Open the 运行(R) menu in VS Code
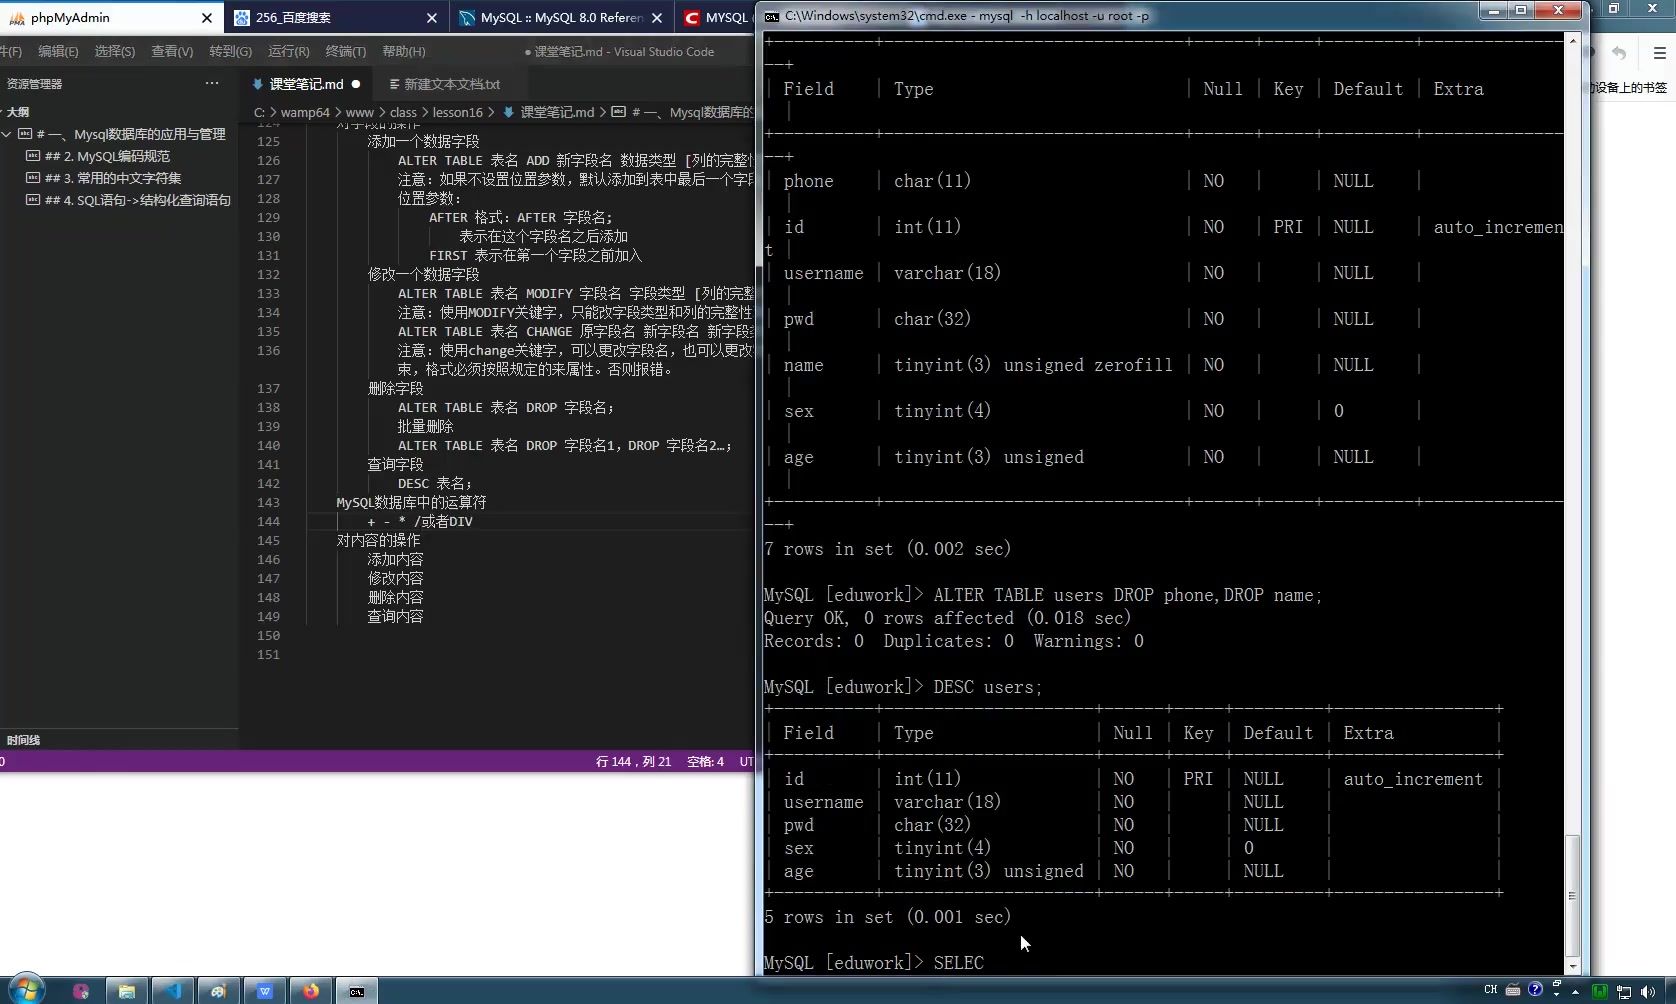 288,51
